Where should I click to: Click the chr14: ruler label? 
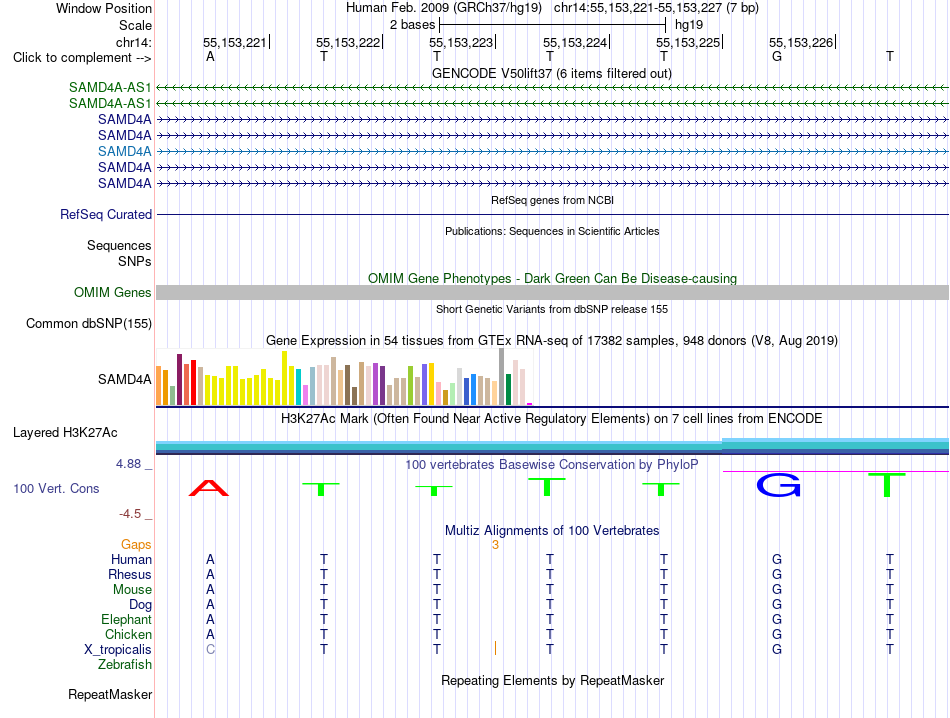click(134, 42)
